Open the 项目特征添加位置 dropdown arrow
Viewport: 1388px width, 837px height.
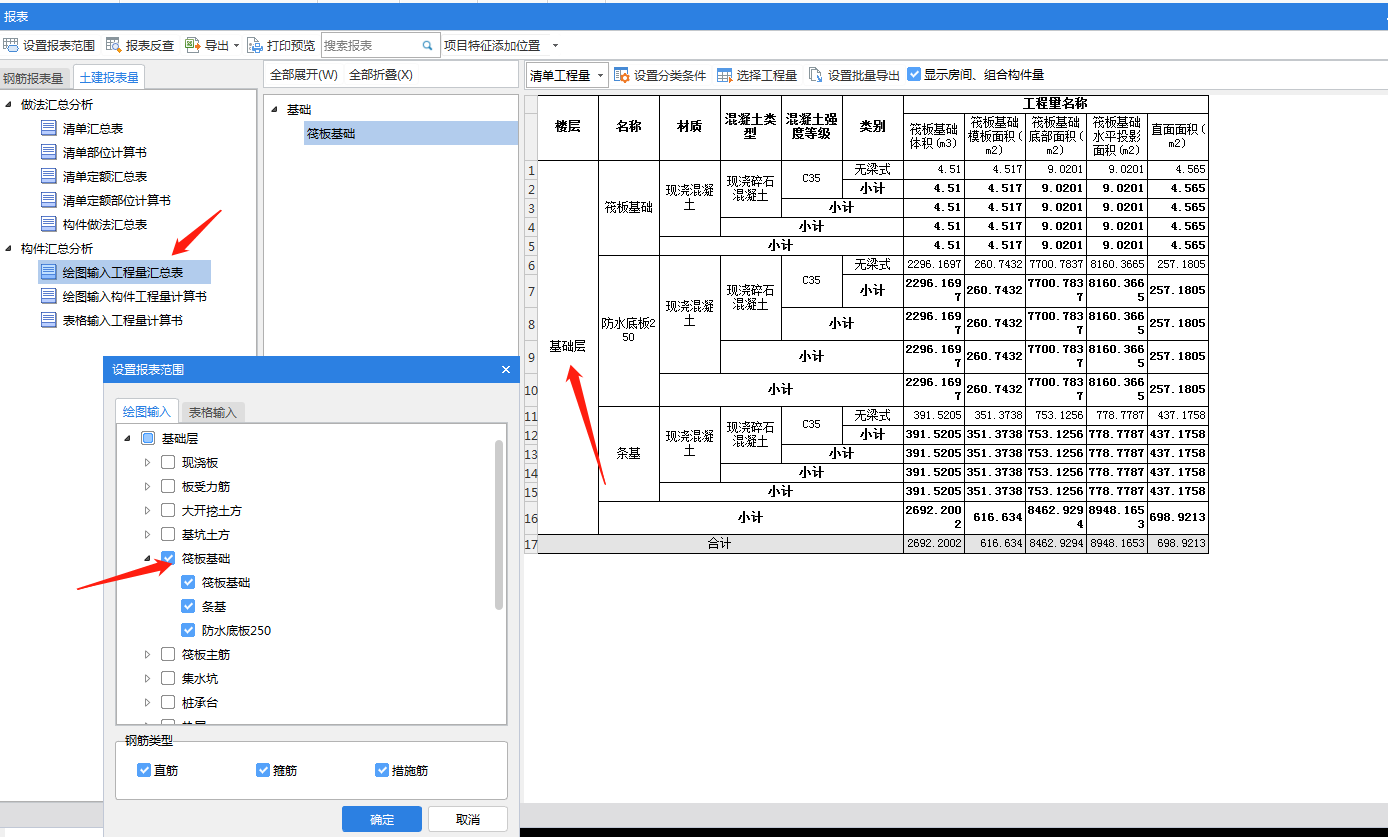[555, 46]
